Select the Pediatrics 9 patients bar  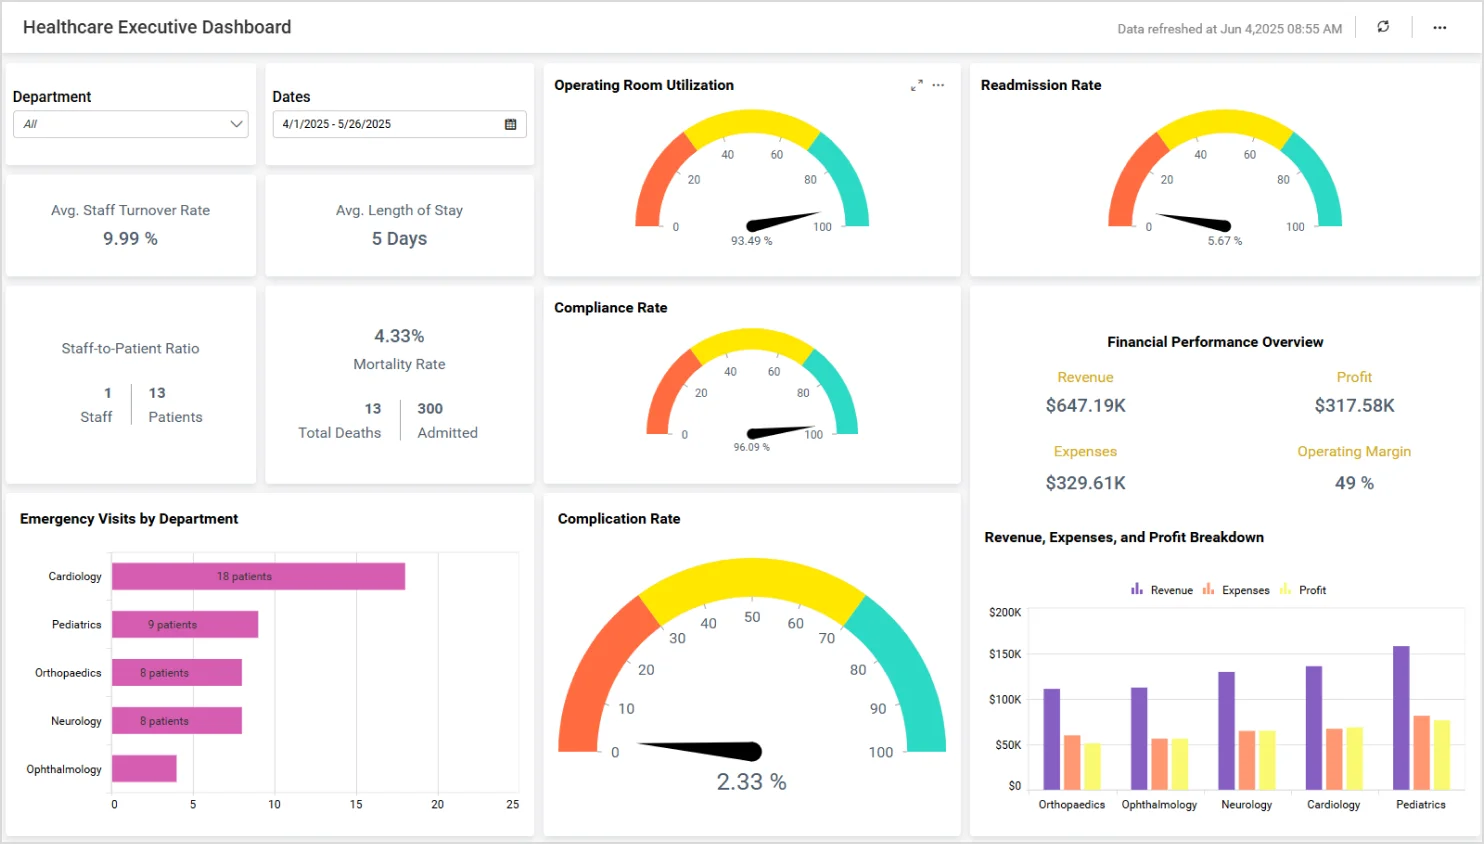pos(185,625)
